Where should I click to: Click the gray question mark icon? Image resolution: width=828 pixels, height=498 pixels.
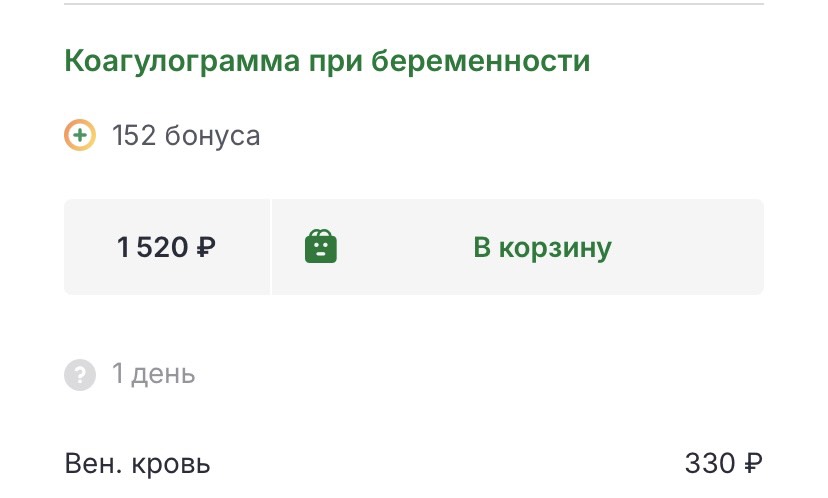click(x=80, y=375)
